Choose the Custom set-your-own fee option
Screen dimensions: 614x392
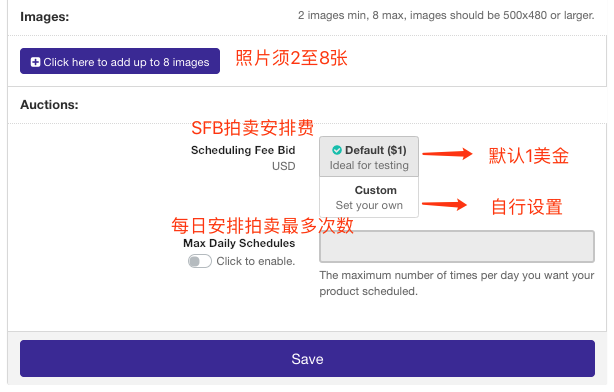[369, 197]
